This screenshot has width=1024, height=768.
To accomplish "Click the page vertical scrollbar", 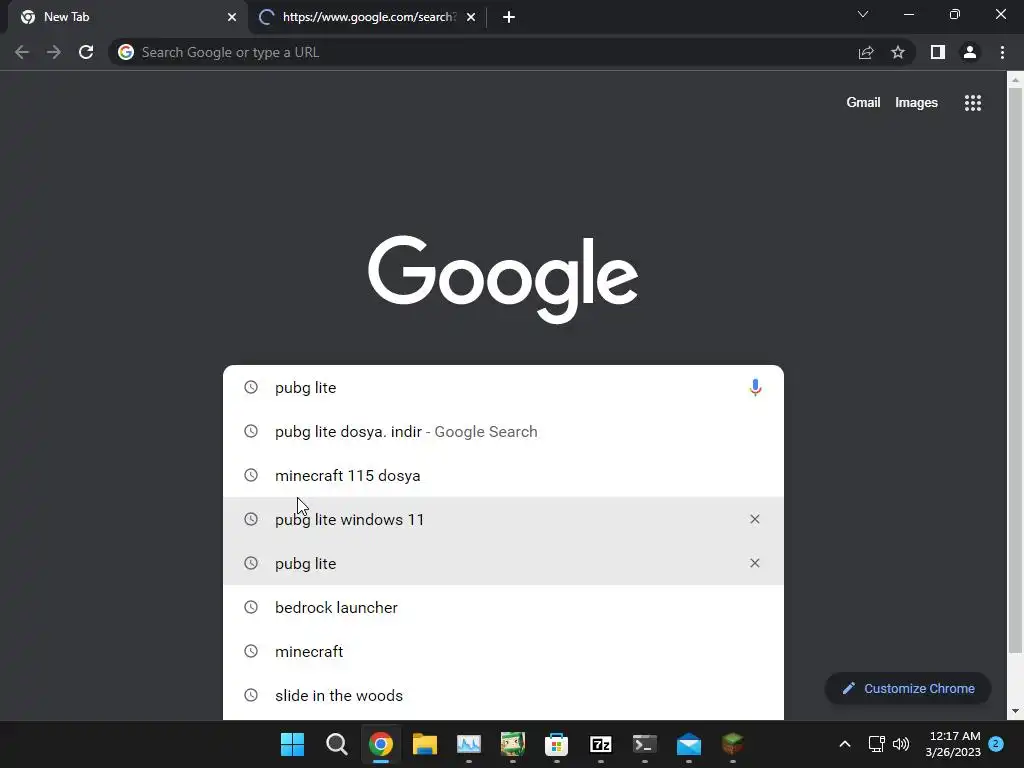I will tap(1015, 369).
